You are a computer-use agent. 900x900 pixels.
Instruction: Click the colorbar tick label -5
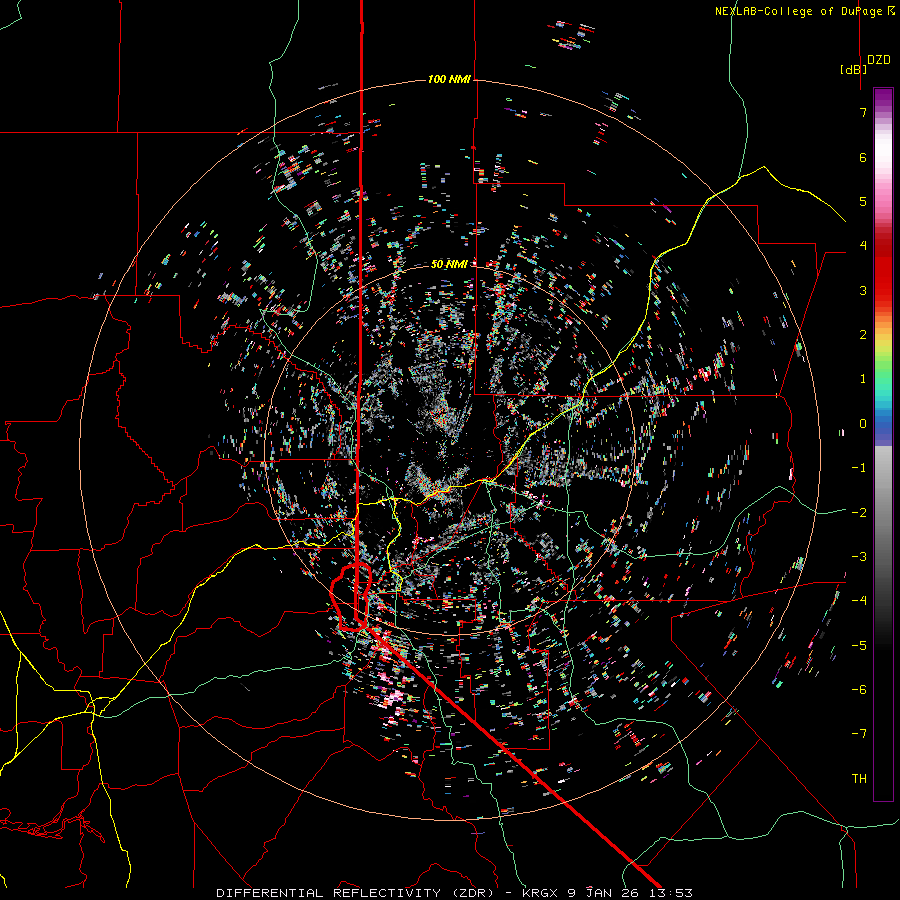pos(859,645)
